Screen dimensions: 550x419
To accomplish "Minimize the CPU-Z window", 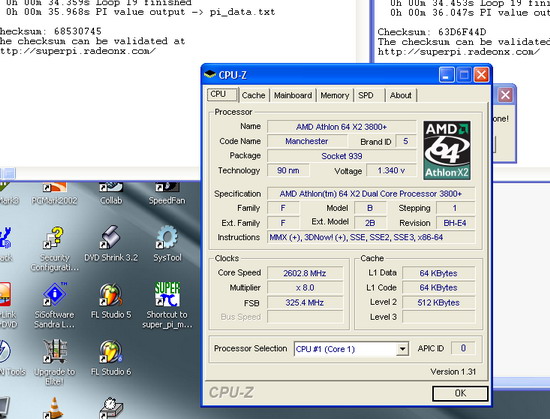I will pos(446,75).
